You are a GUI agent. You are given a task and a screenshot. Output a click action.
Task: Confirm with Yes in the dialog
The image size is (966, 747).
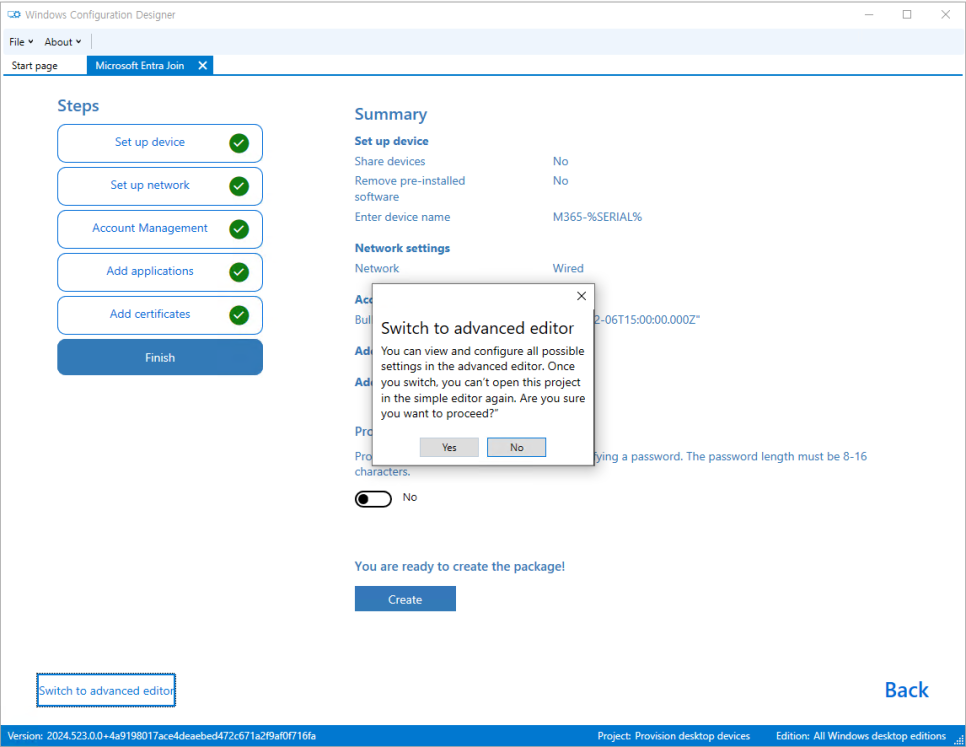coord(449,447)
